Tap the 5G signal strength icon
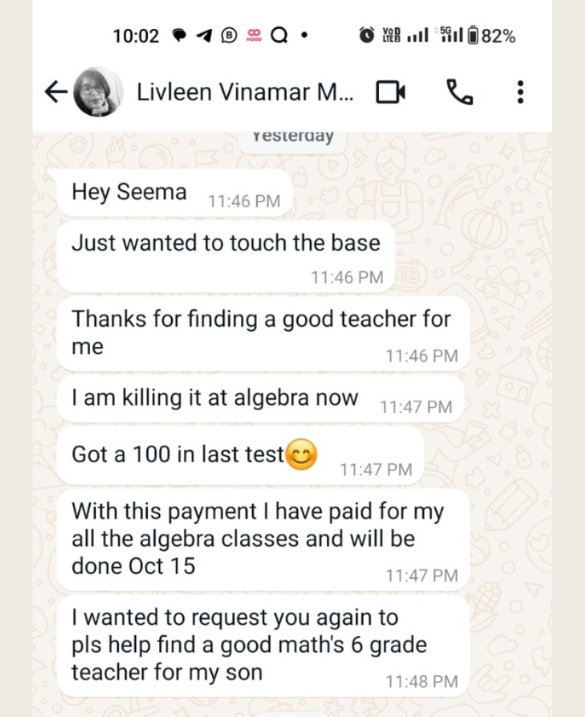585x717 pixels. [x=451, y=35]
